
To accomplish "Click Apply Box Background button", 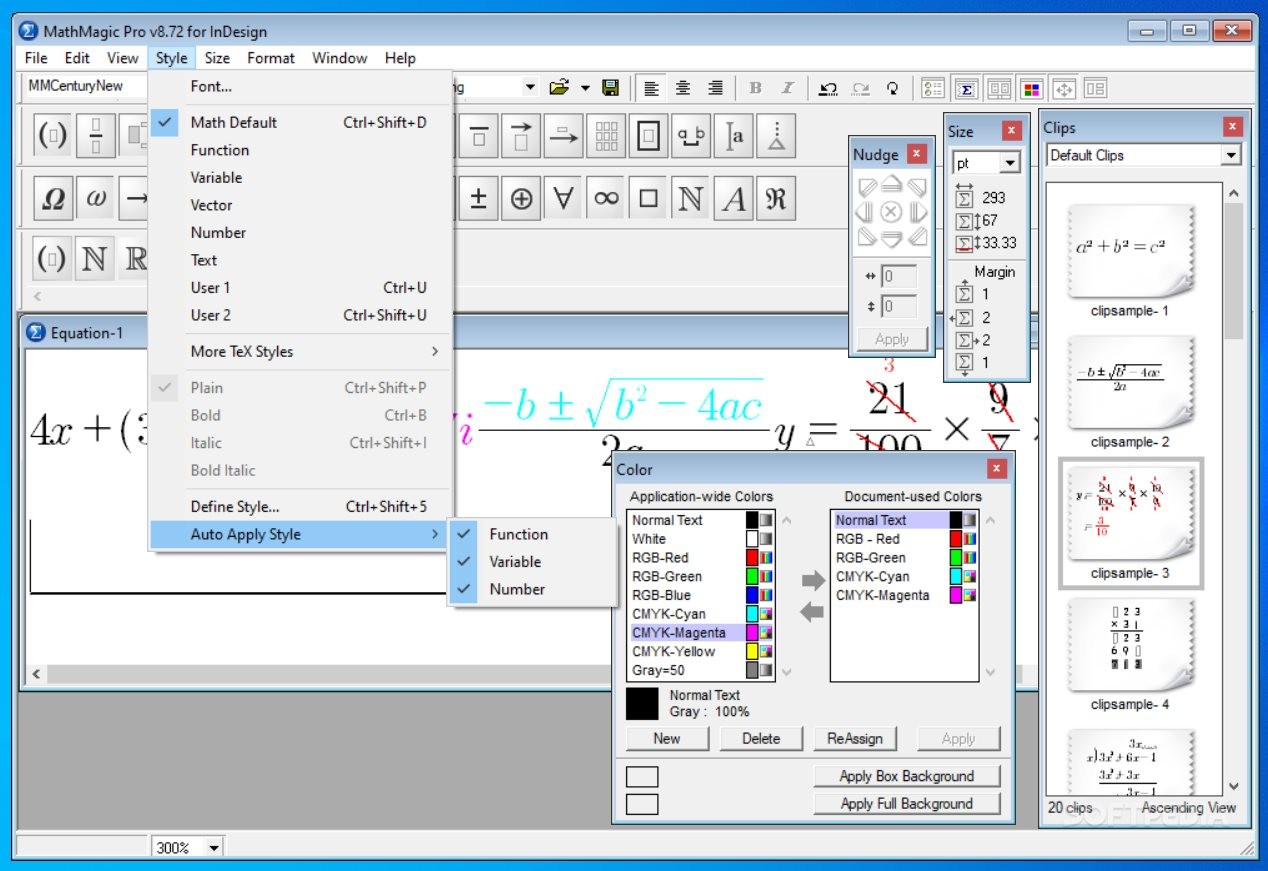I will point(907,776).
